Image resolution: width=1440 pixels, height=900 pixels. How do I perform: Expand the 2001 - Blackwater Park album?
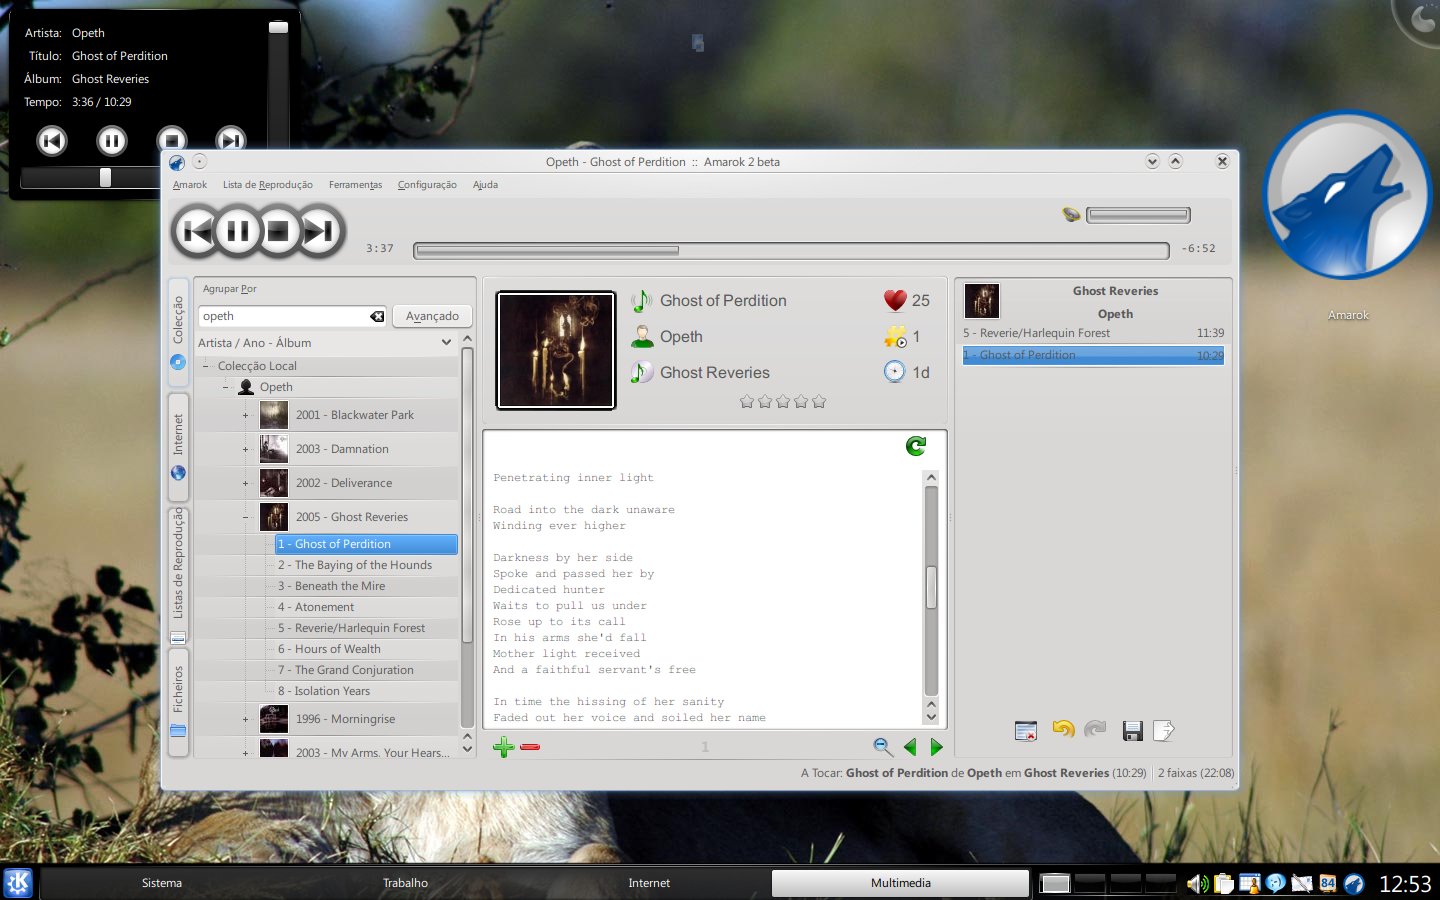(245, 415)
